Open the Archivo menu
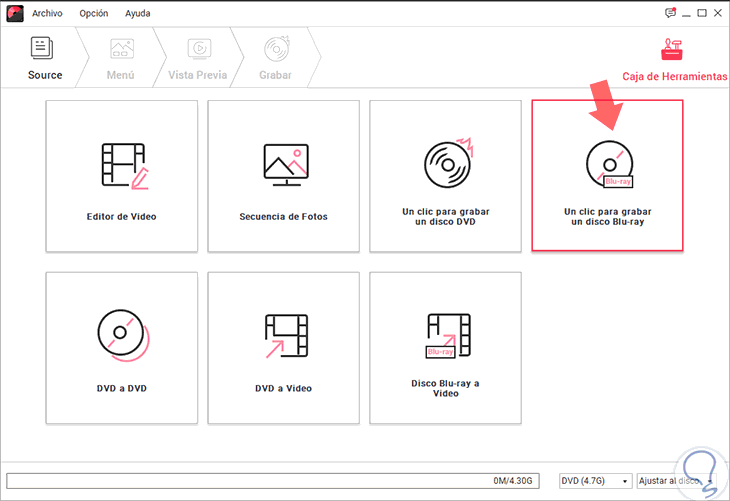This screenshot has width=730, height=501. tap(47, 14)
